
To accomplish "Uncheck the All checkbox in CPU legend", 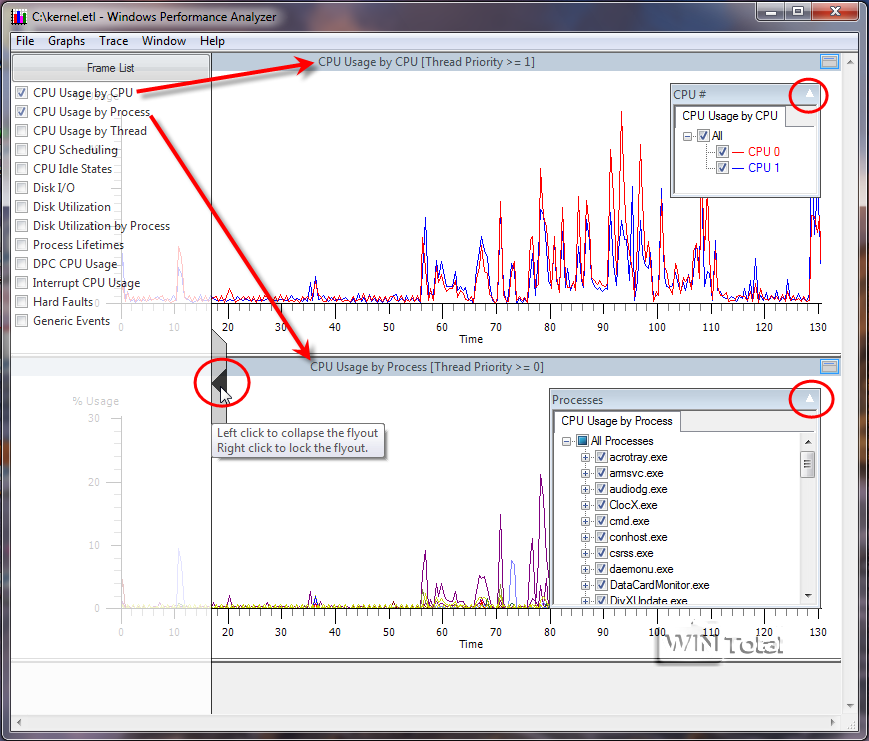I will click(x=703, y=136).
